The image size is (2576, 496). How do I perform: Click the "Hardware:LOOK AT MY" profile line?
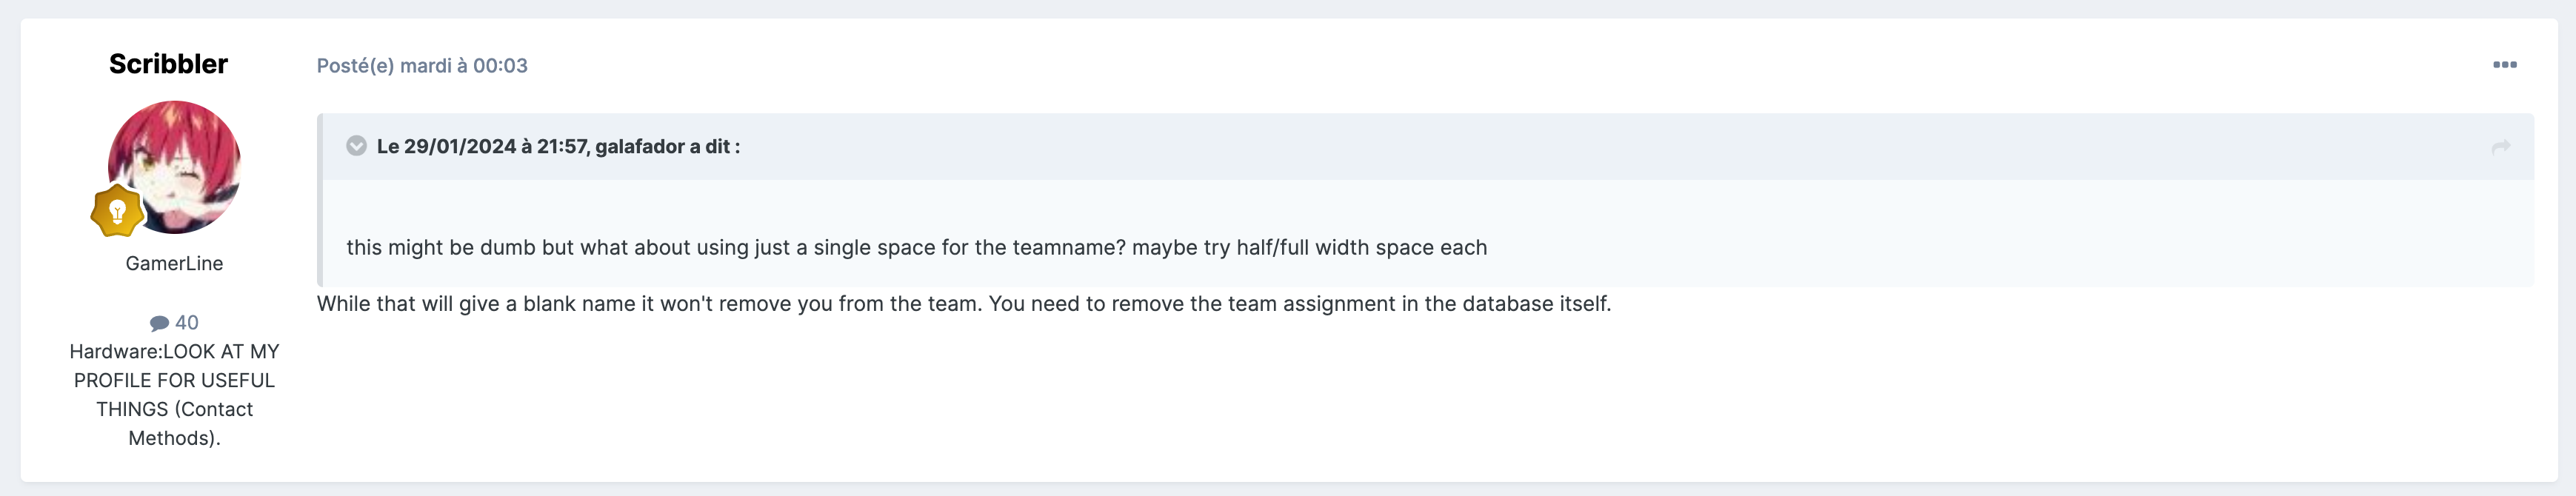coord(174,352)
